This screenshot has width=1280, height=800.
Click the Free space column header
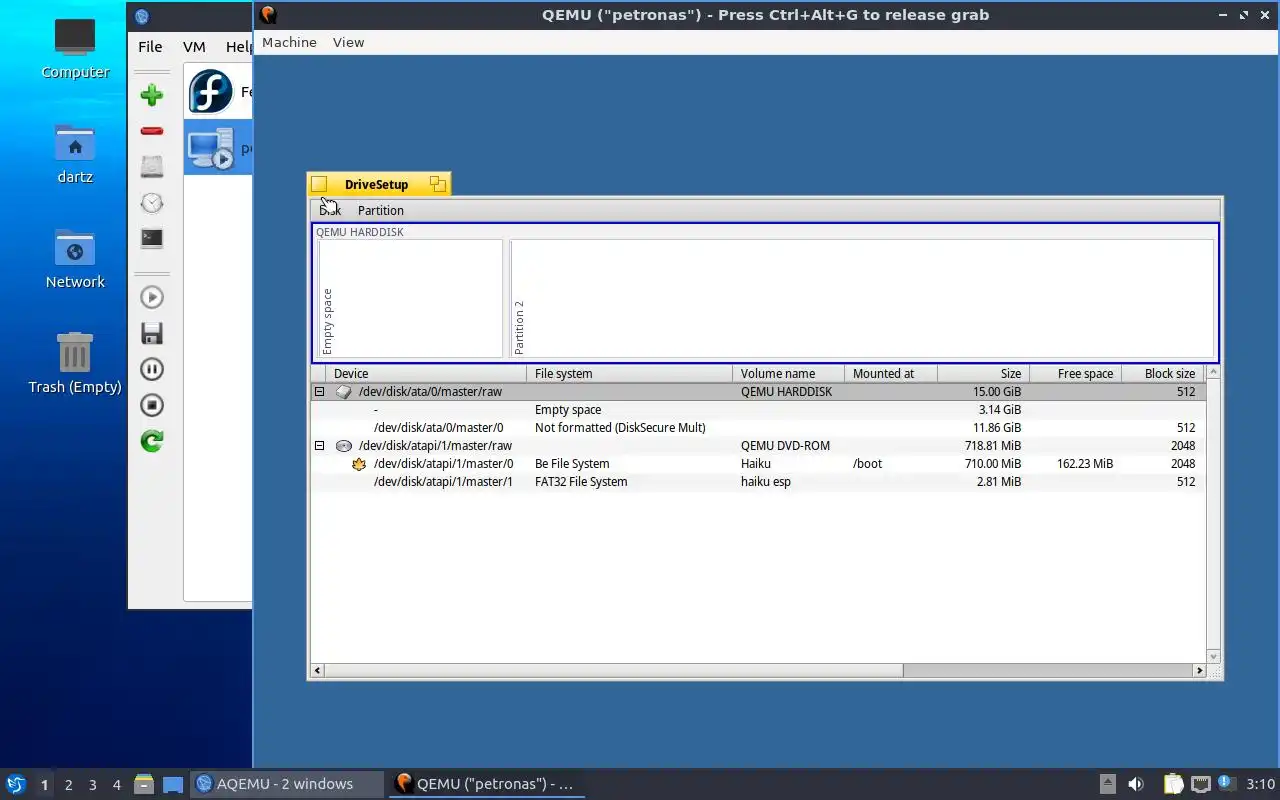coord(1074,374)
